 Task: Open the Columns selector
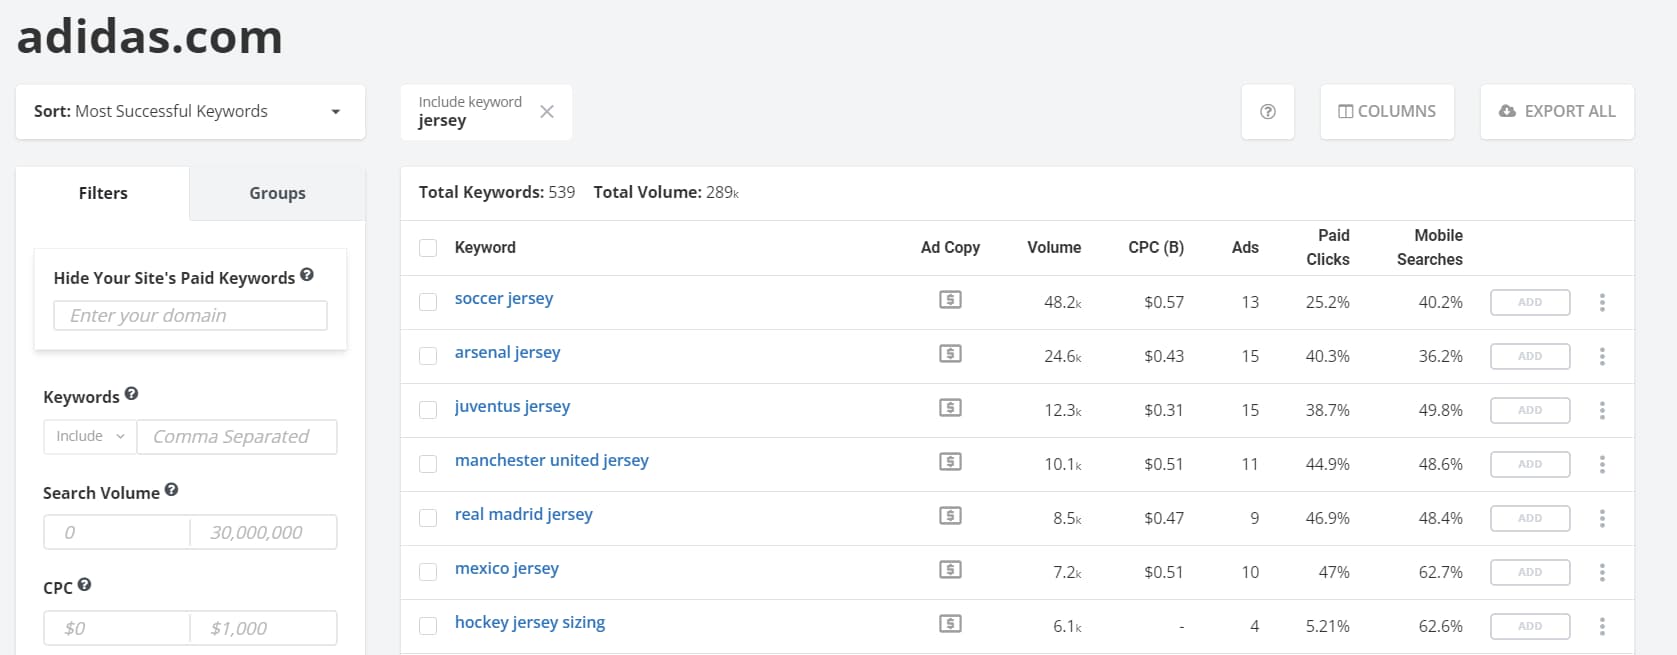tap(1387, 112)
